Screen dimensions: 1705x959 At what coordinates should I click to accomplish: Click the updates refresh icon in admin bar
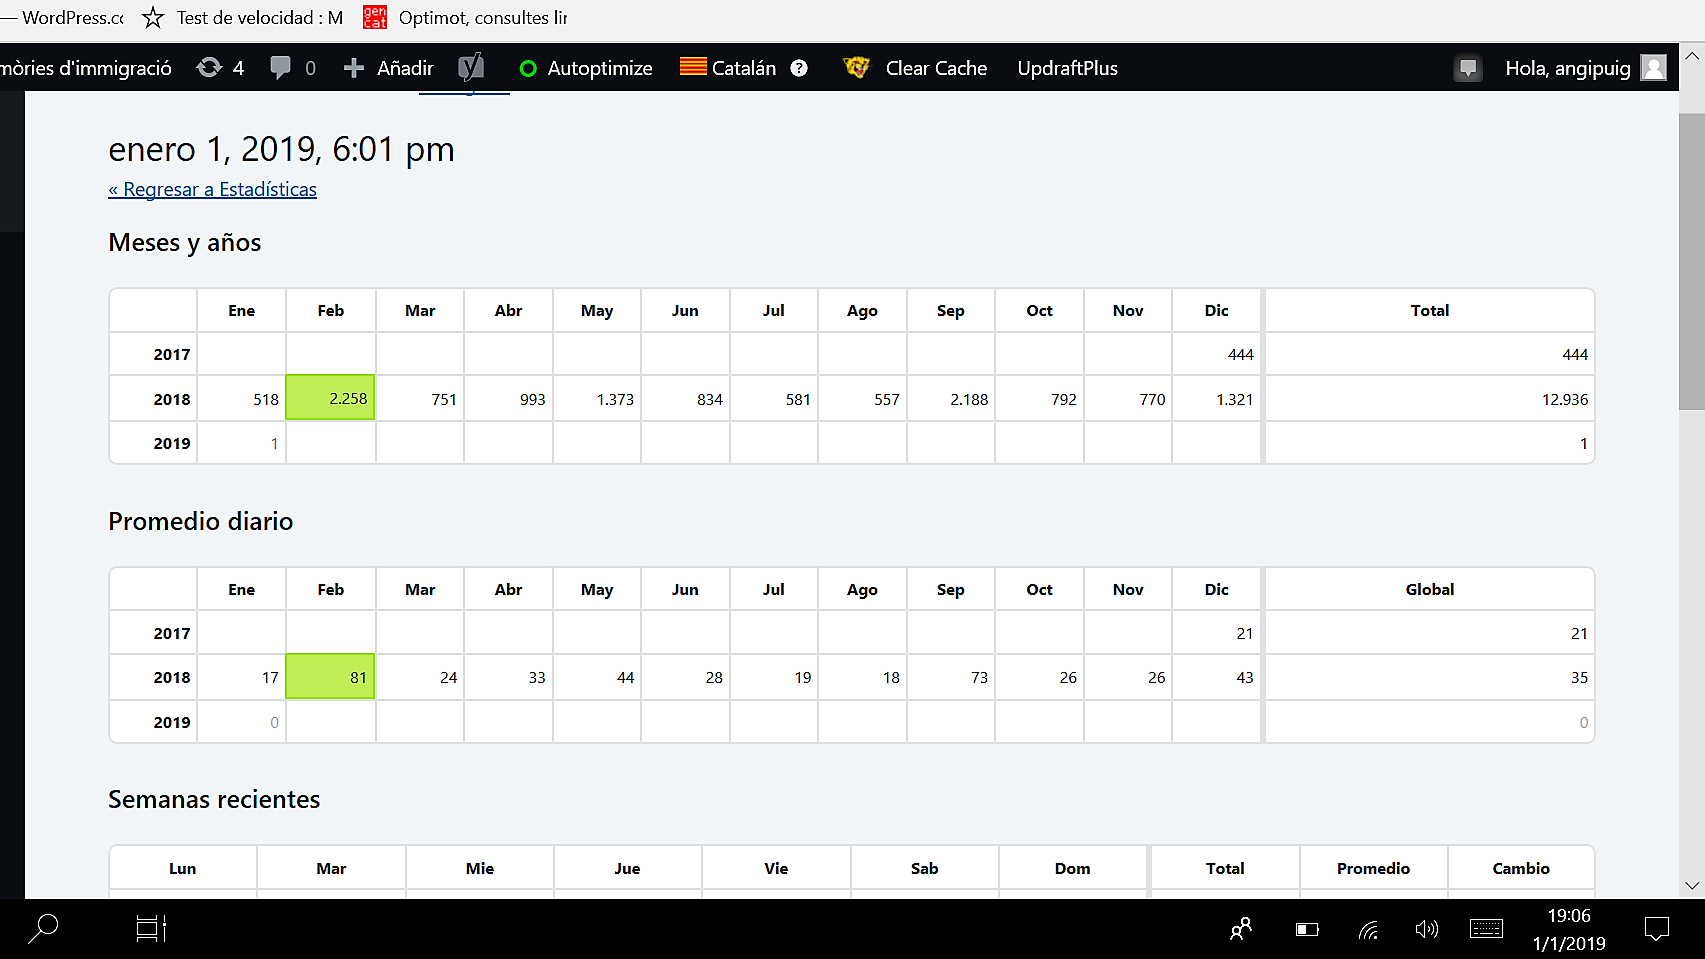click(209, 68)
